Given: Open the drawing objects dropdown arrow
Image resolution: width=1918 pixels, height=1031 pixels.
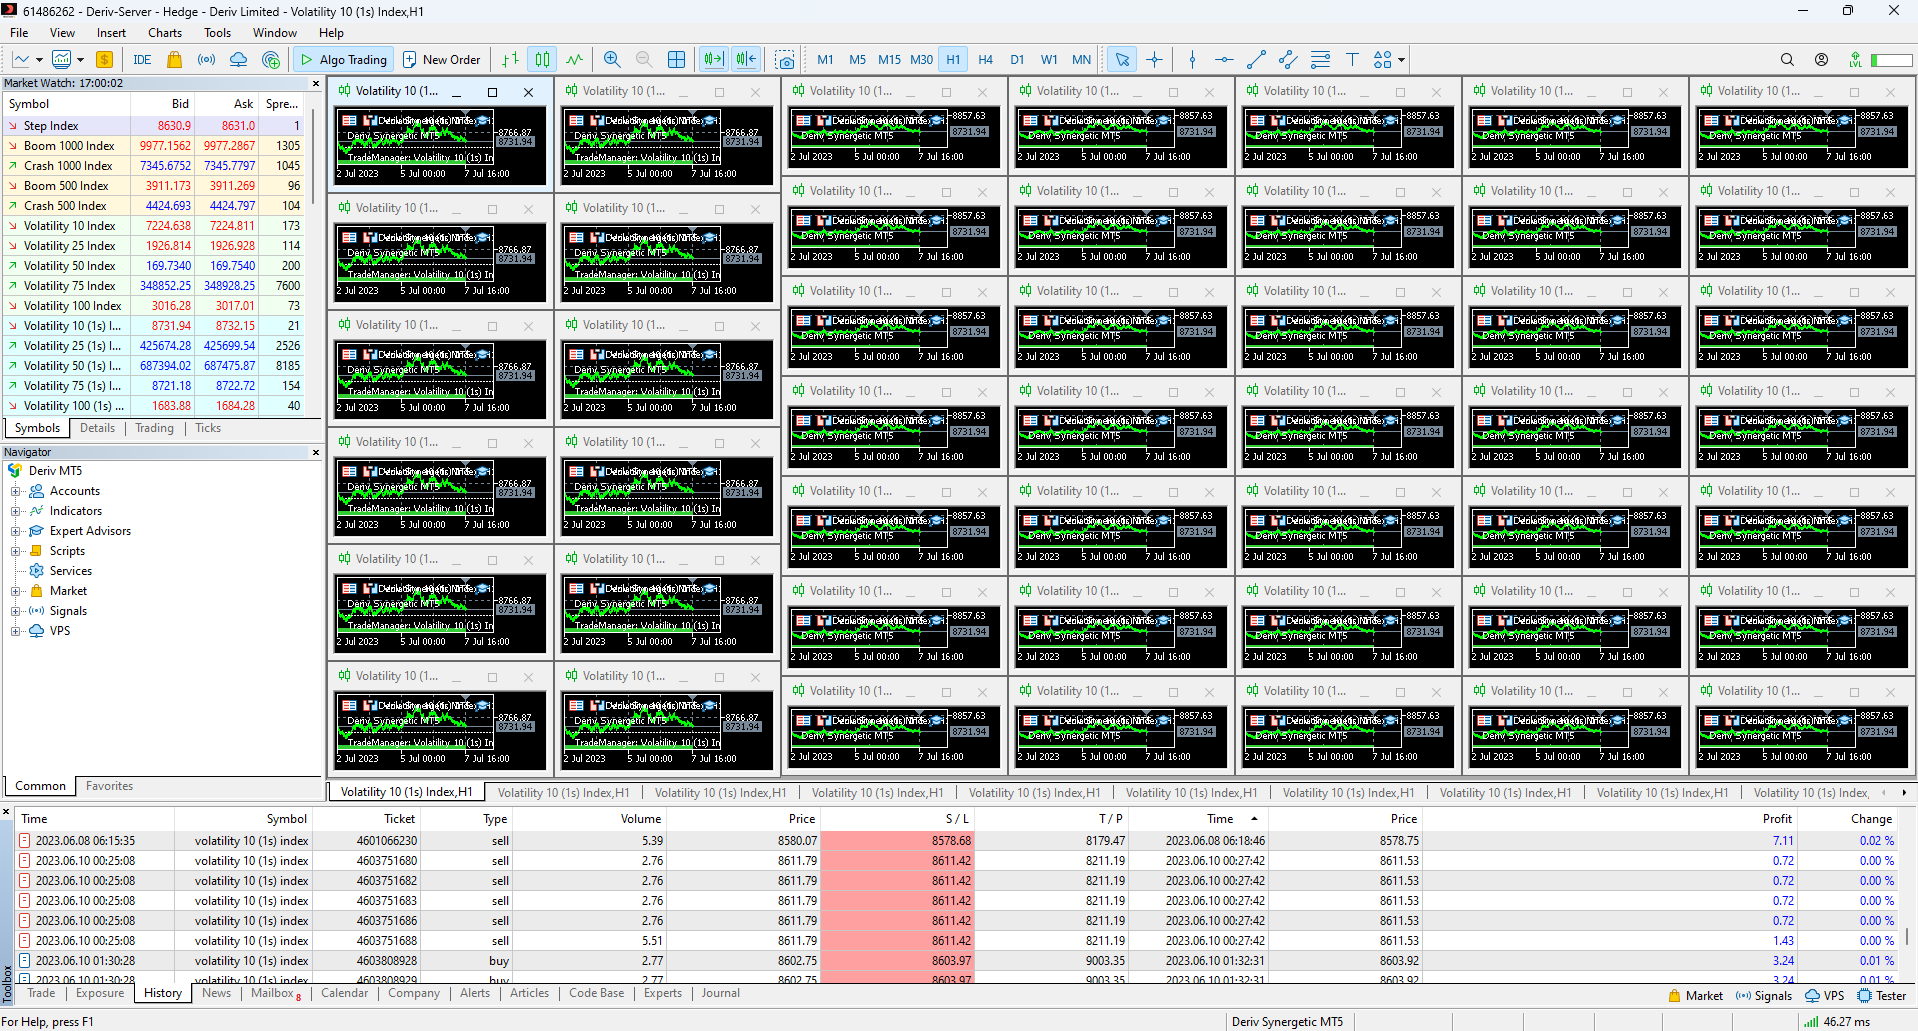Looking at the screenshot, I should [1401, 60].
